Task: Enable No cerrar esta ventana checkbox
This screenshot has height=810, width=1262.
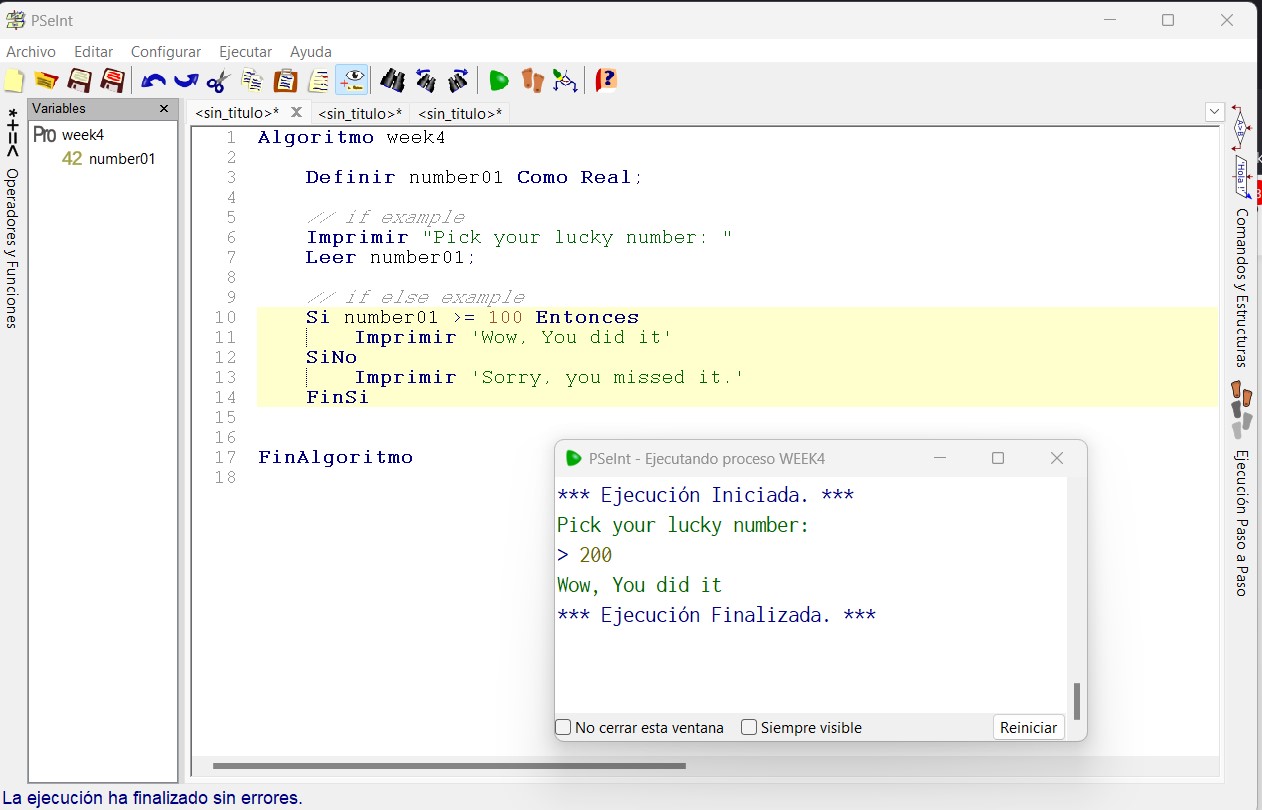Action: pyautogui.click(x=563, y=727)
